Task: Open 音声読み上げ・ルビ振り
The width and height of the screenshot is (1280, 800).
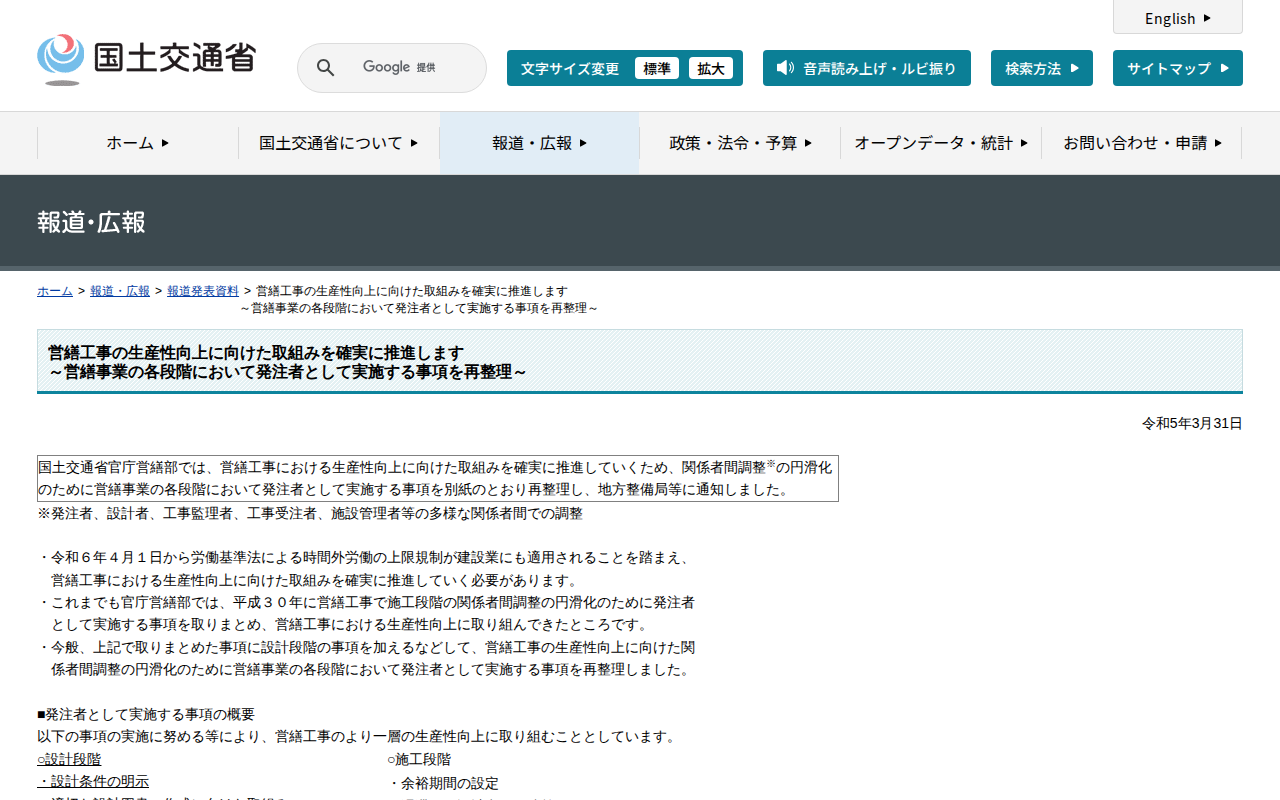Action: click(867, 68)
